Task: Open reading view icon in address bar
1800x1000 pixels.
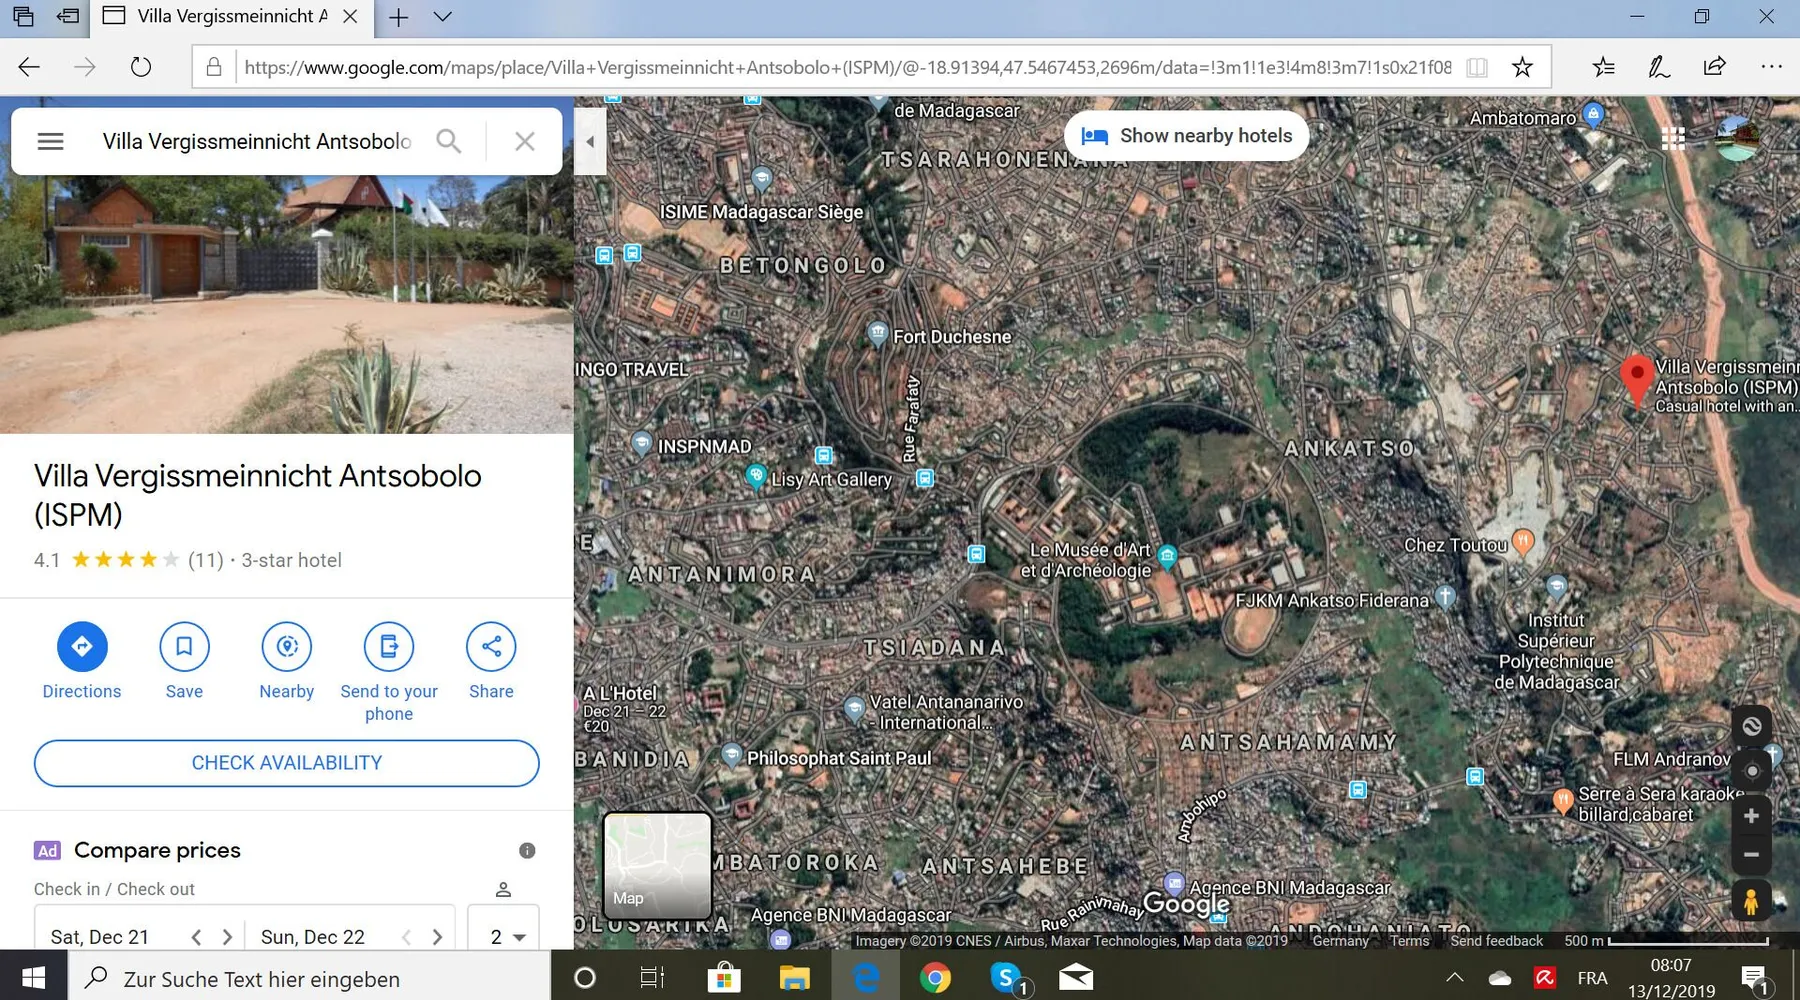Action: (x=1477, y=67)
